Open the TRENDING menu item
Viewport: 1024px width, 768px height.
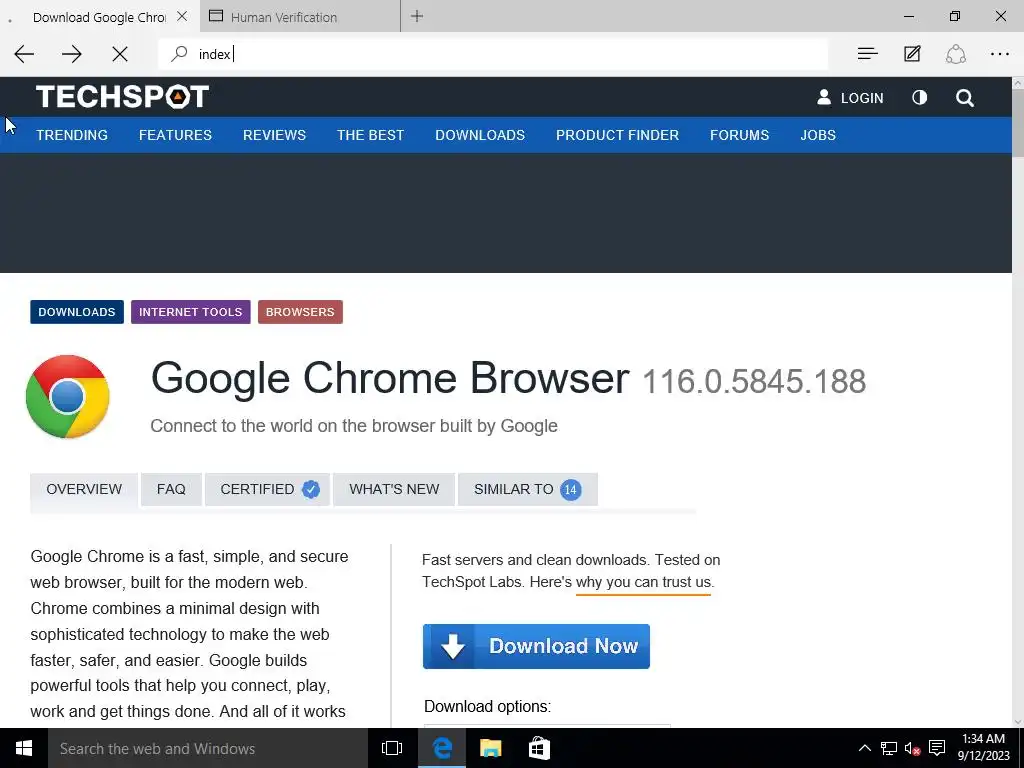click(x=72, y=135)
